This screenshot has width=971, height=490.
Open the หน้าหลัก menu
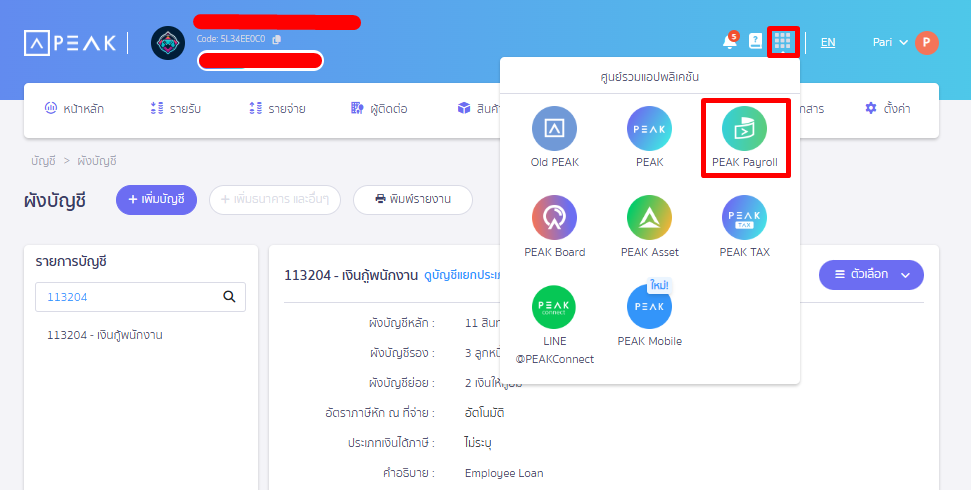pos(74,108)
